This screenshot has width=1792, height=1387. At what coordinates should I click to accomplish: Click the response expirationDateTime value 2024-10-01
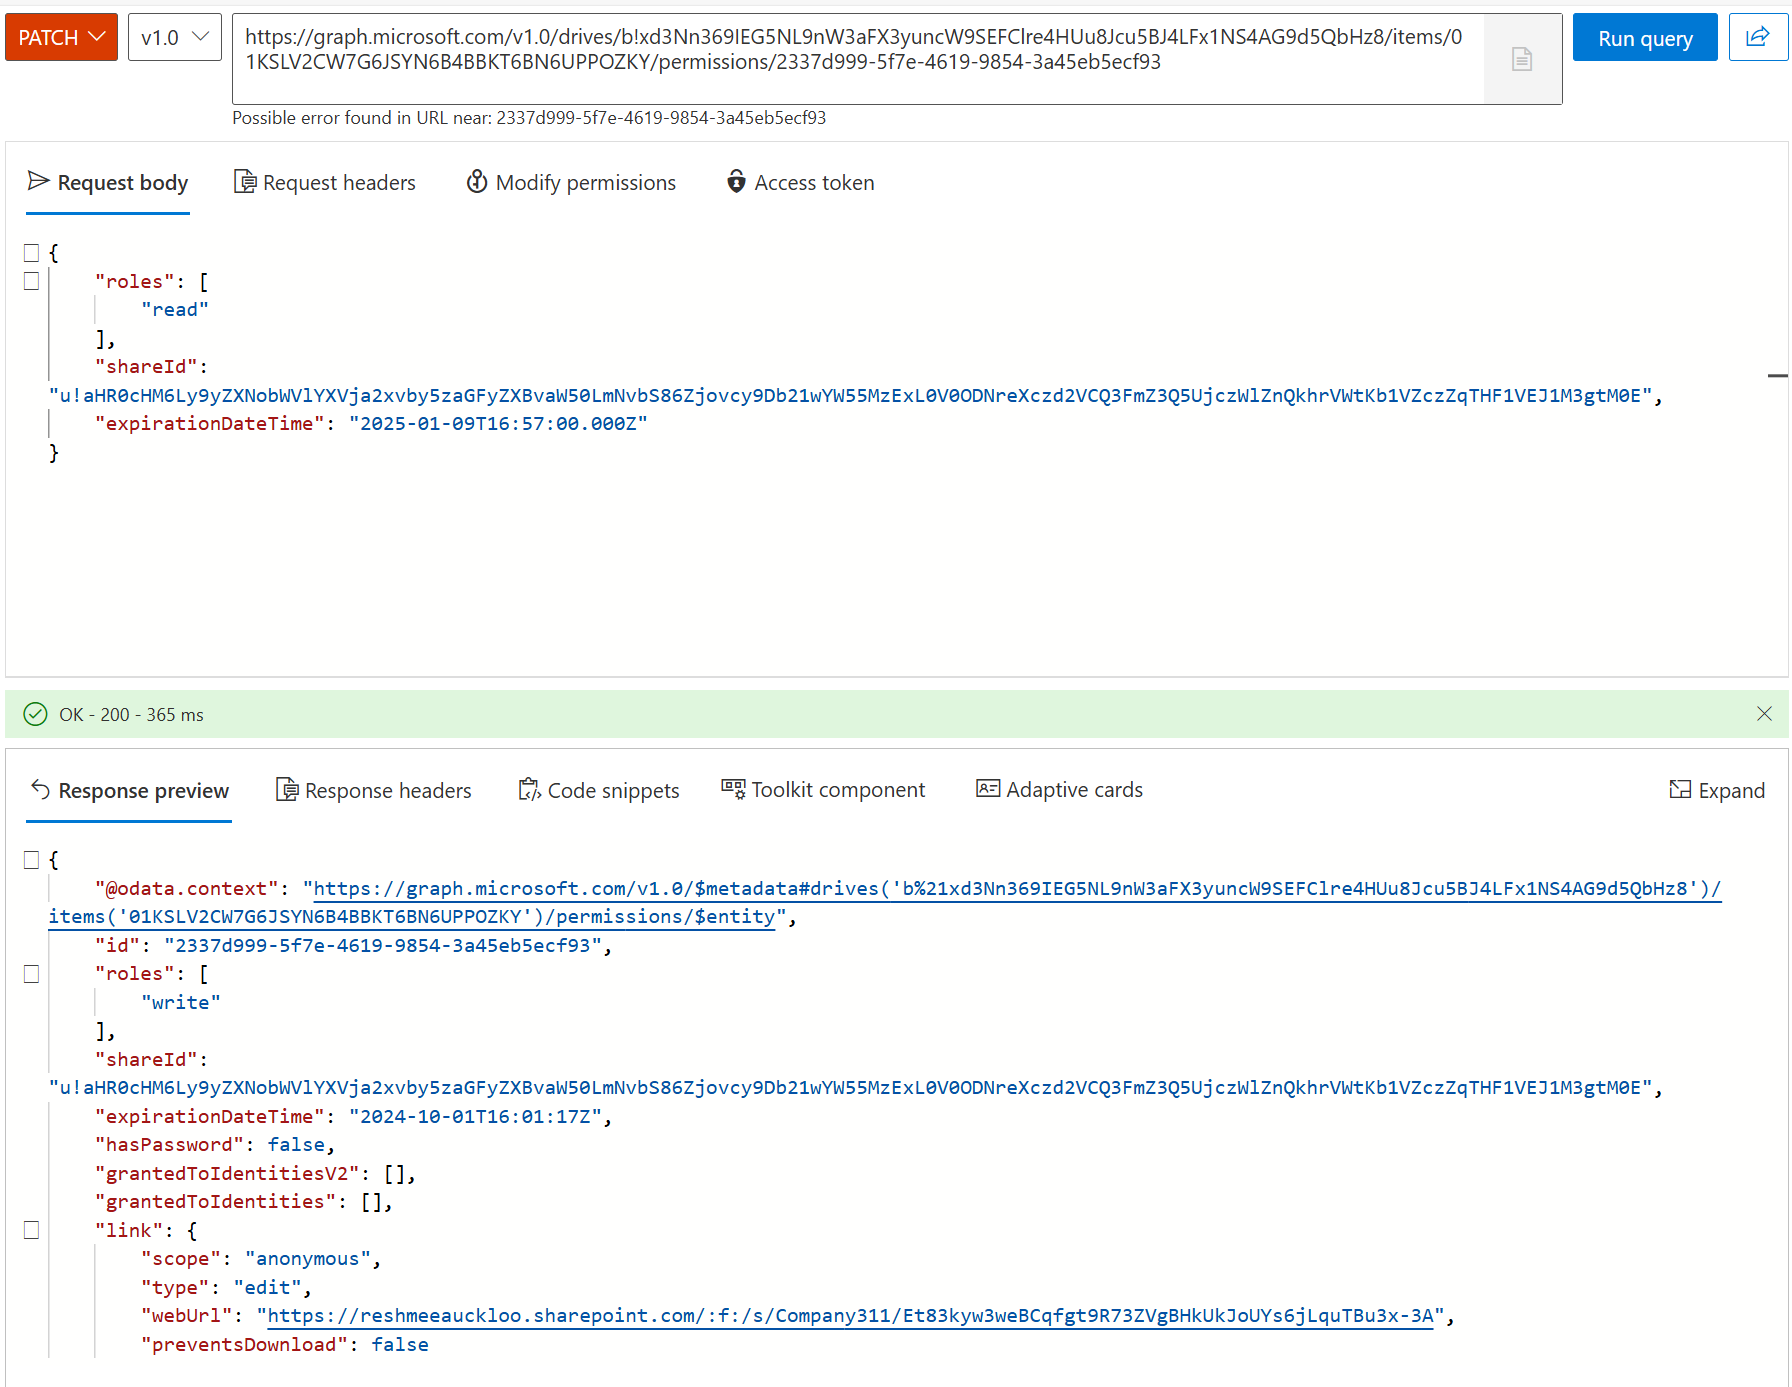pyautogui.click(x=475, y=1117)
